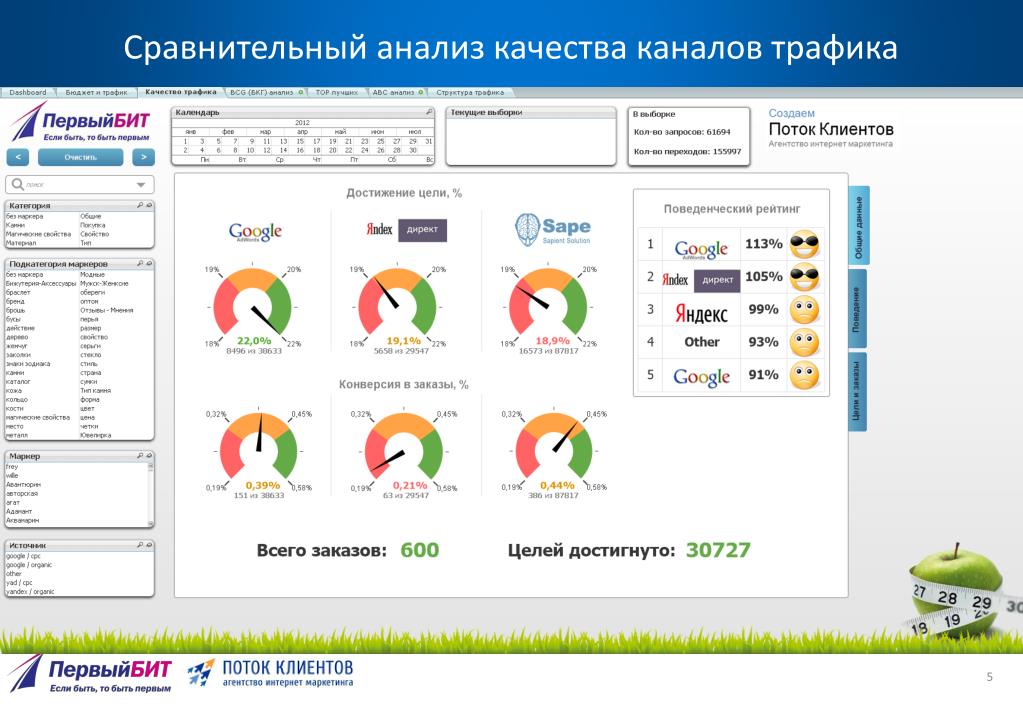This screenshot has height=708, width=1023.
Task: Click the Yandex goal gauge showing 19,1%
Action: tap(398, 305)
